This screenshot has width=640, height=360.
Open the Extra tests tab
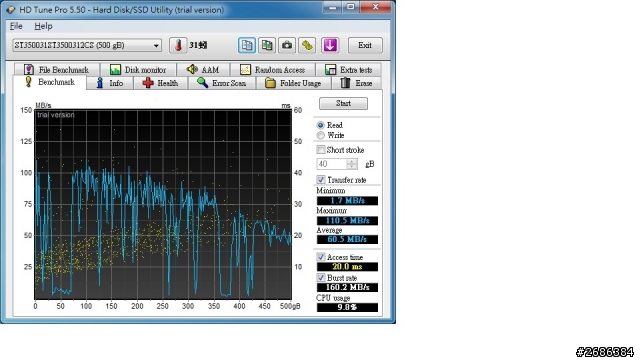[349, 70]
